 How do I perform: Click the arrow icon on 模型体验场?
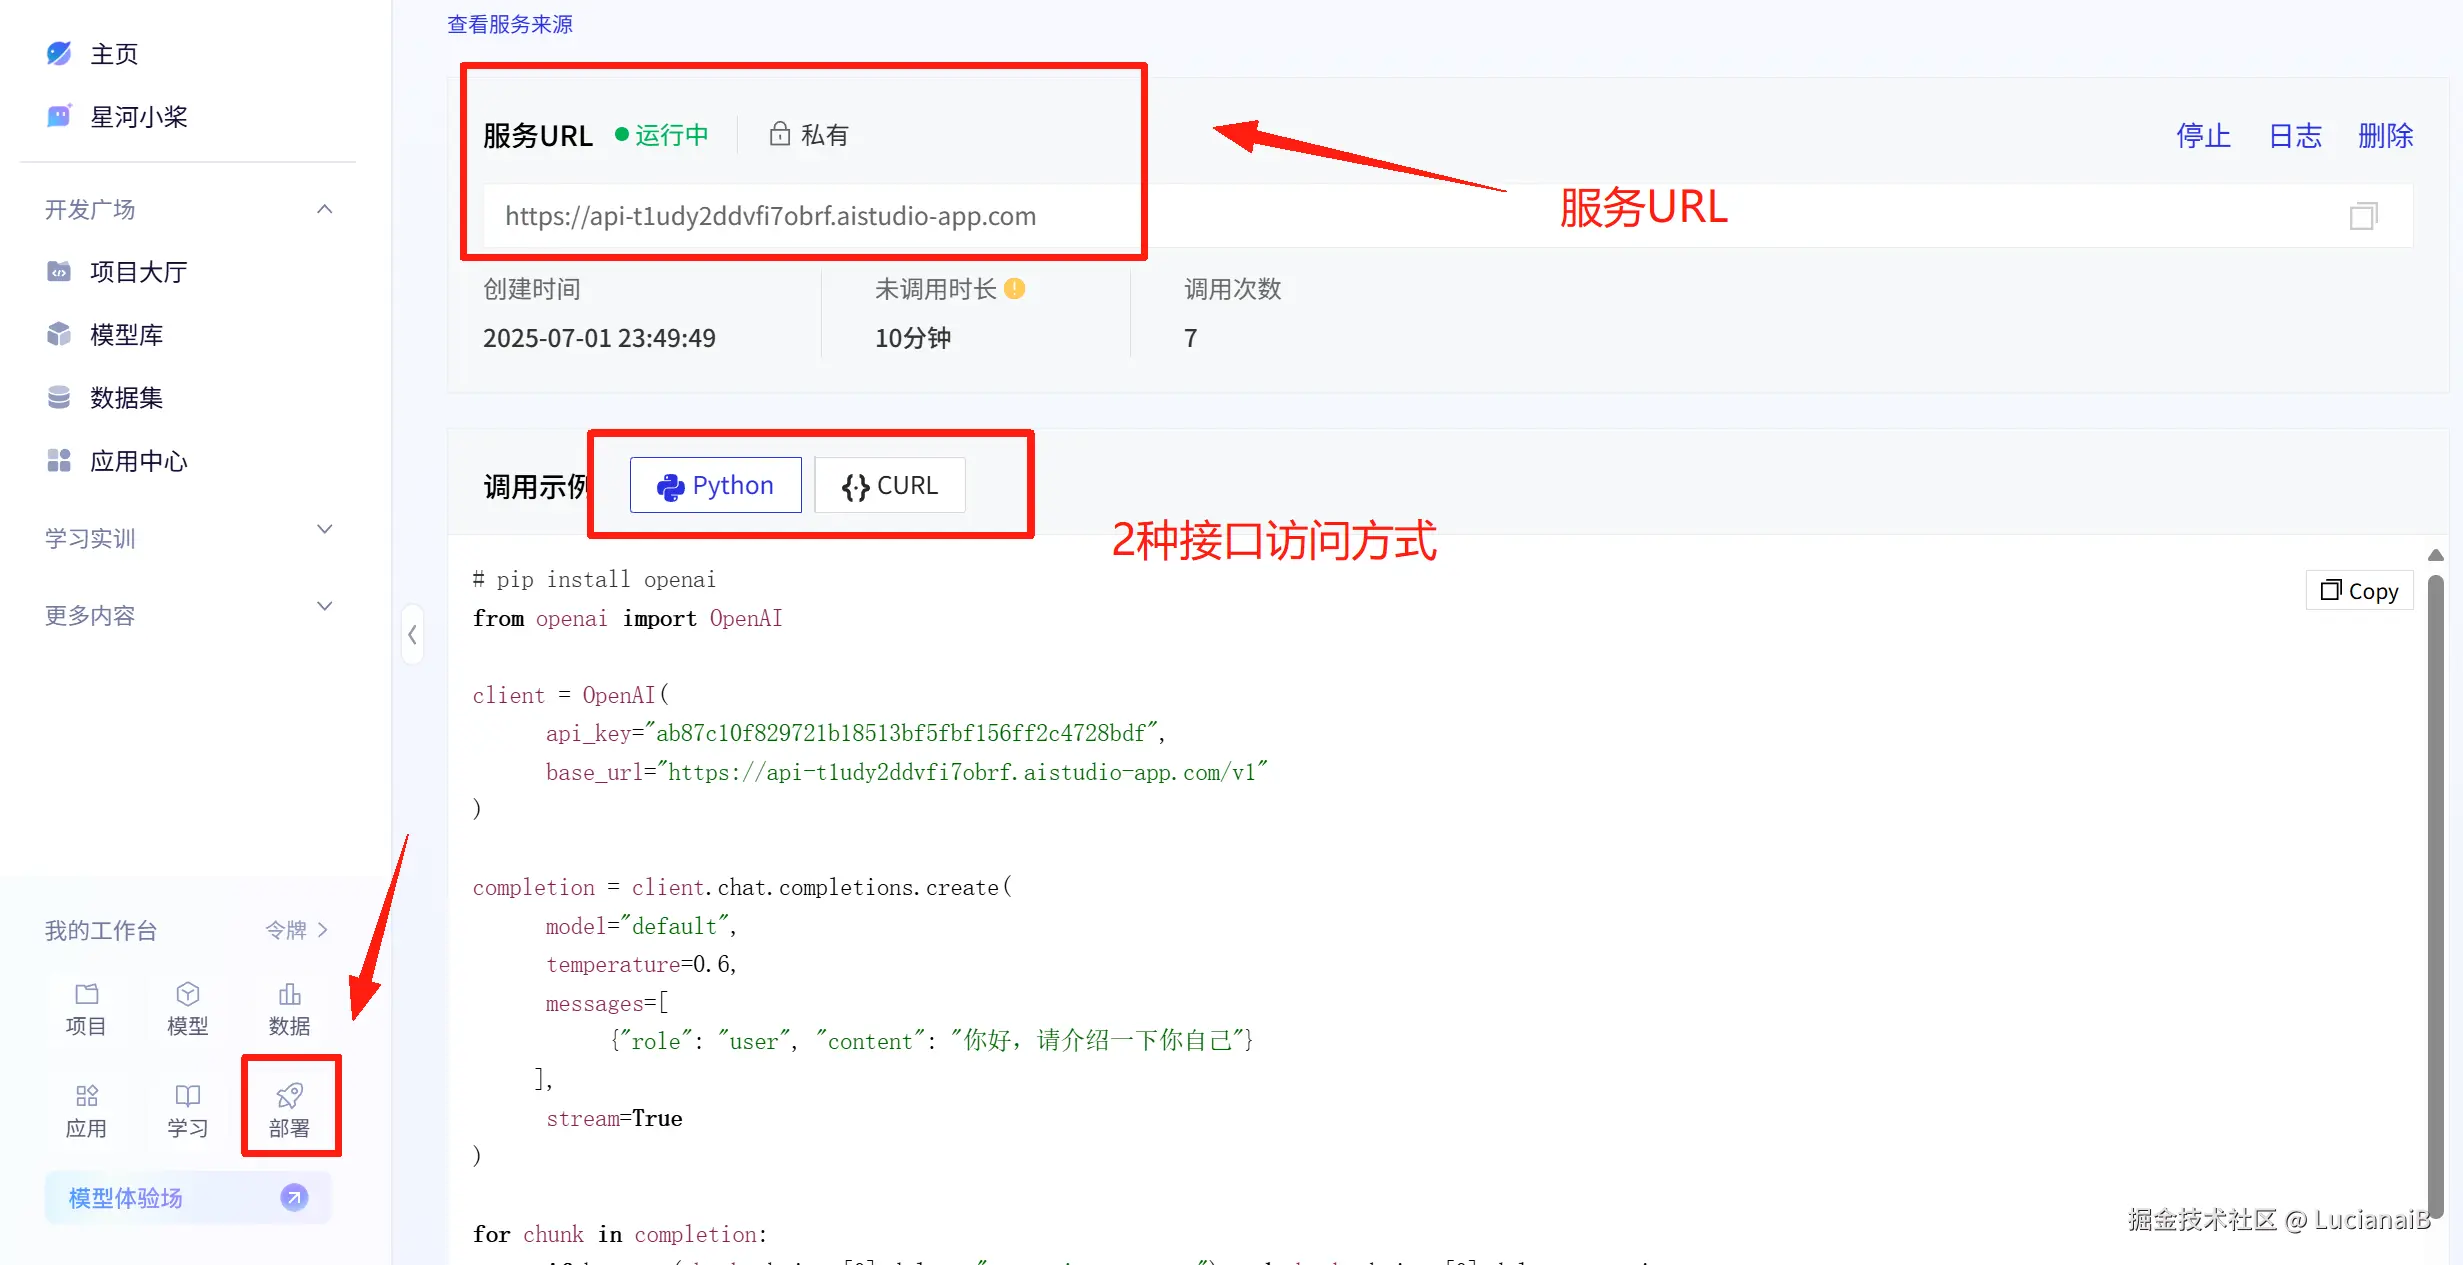(x=294, y=1197)
